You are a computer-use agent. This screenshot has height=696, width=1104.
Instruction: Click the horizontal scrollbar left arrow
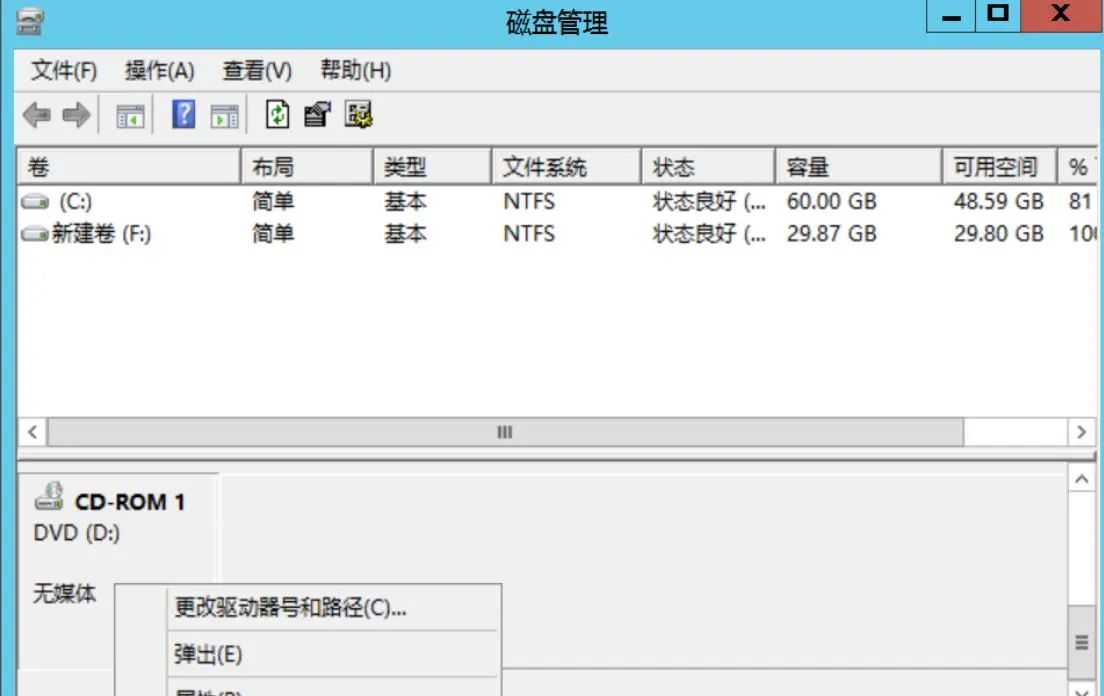pos(32,432)
